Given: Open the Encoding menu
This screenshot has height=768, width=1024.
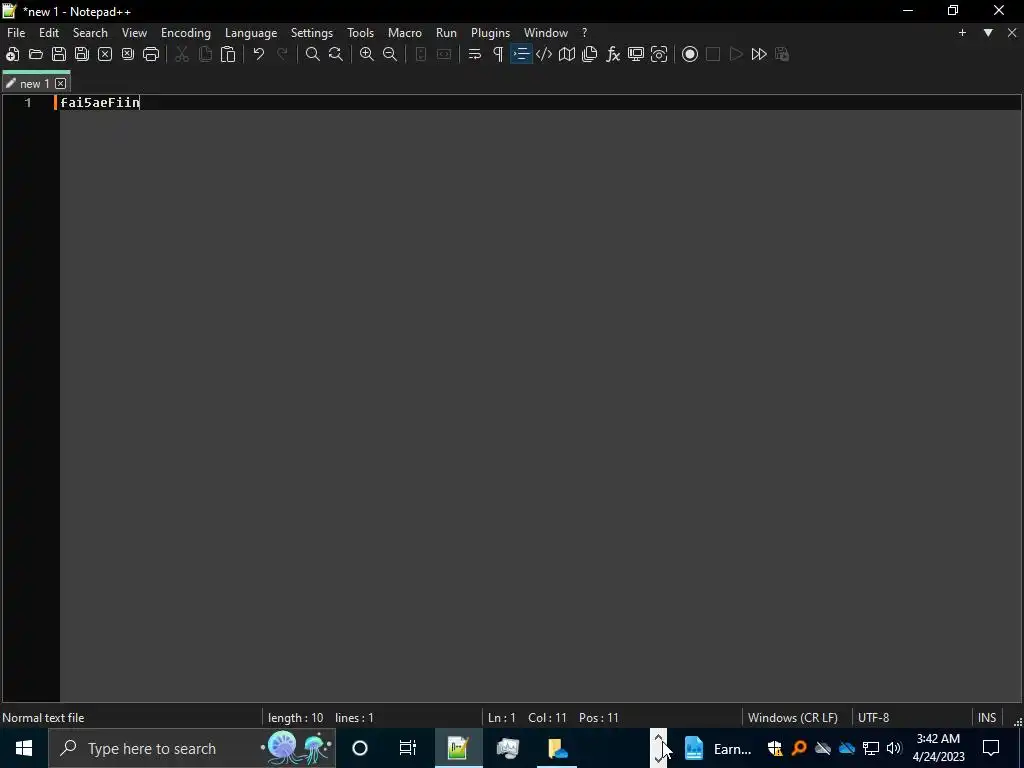Looking at the screenshot, I should coord(186,33).
